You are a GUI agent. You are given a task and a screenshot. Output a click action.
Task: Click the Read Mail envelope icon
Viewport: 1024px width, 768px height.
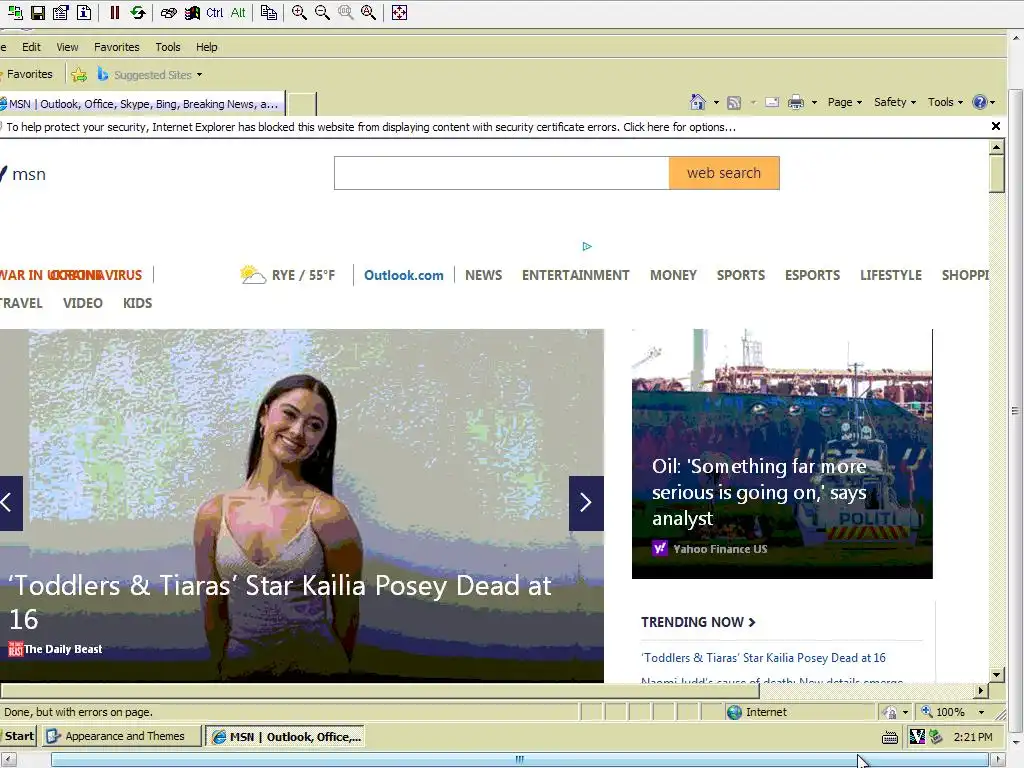(x=772, y=103)
